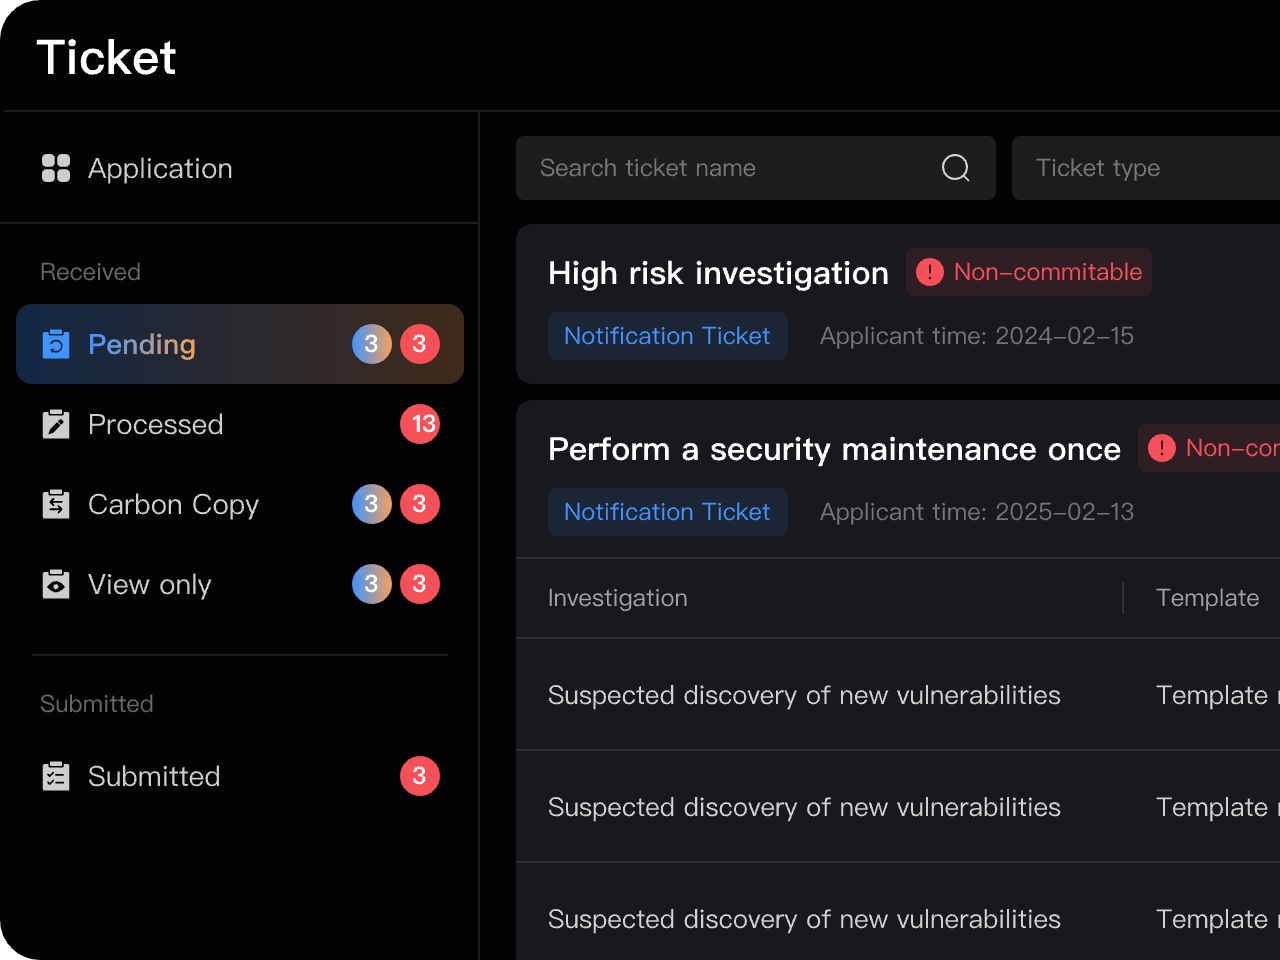Open the Processed menu item
This screenshot has height=960, width=1280.
point(156,424)
